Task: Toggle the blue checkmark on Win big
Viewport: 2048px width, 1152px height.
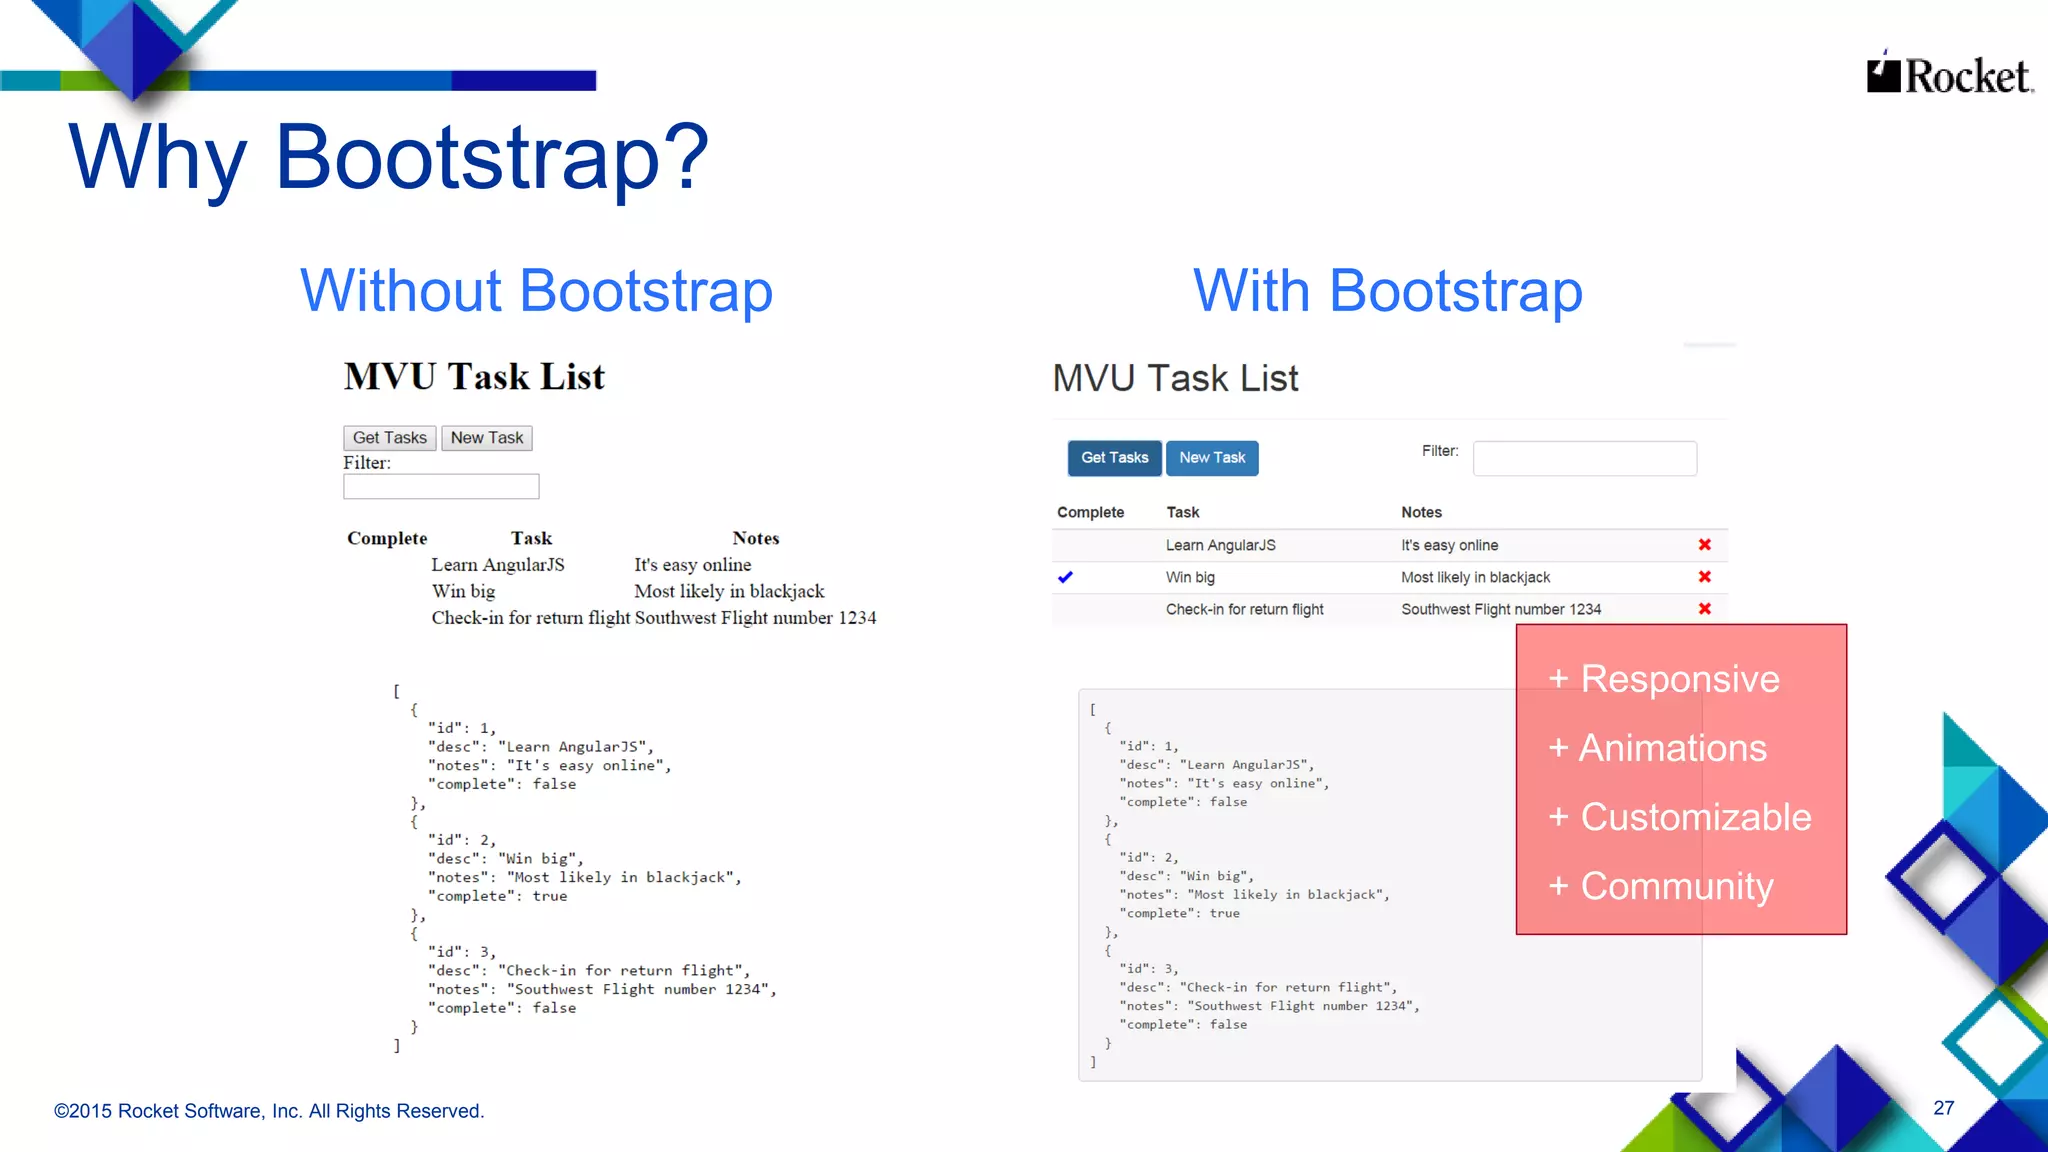Action: click(1065, 577)
